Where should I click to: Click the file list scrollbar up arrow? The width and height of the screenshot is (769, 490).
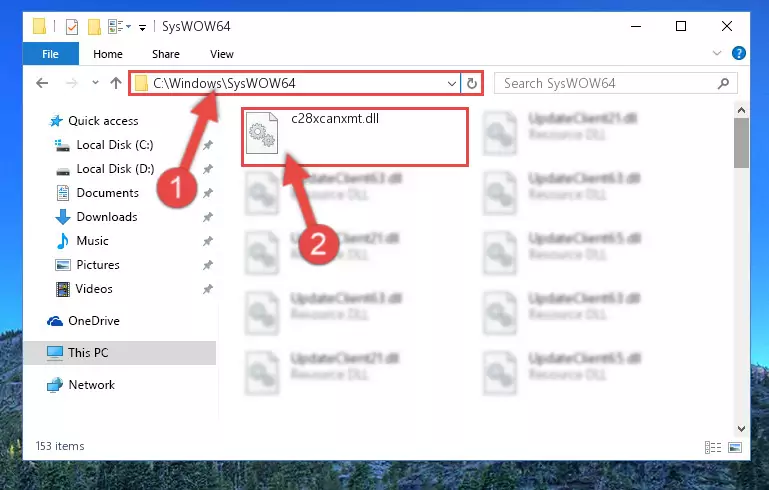742,110
